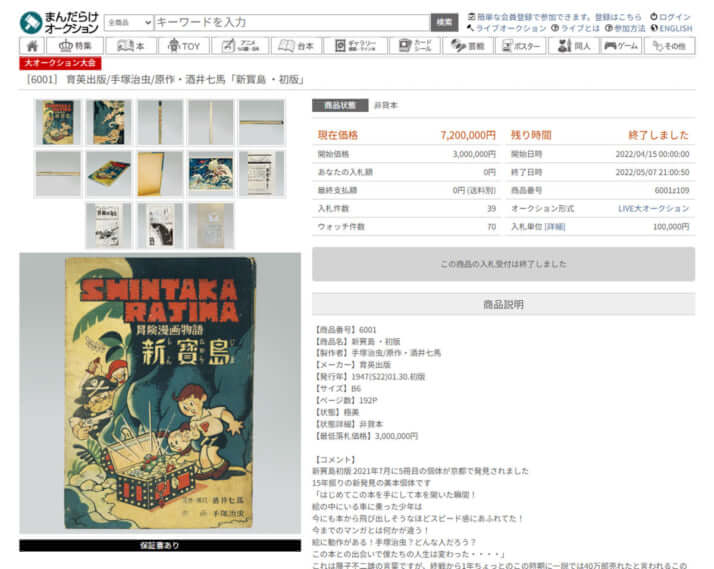
Task: Select the last thumbnail in second row
Action: pos(262,174)
